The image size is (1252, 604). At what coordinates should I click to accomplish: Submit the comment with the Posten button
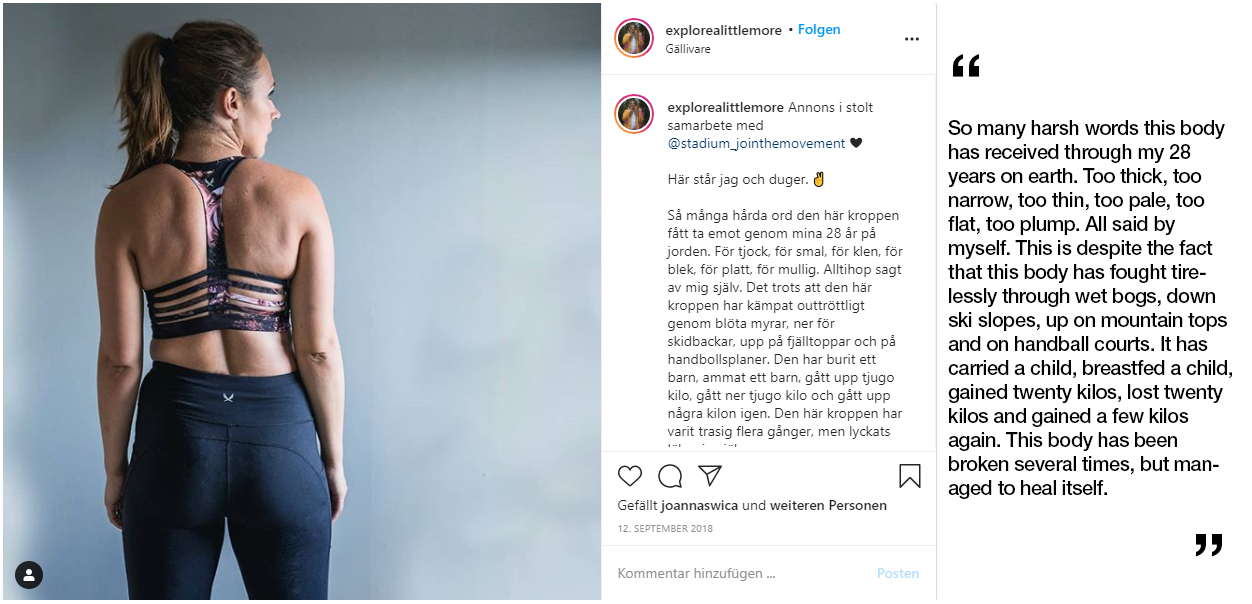898,573
